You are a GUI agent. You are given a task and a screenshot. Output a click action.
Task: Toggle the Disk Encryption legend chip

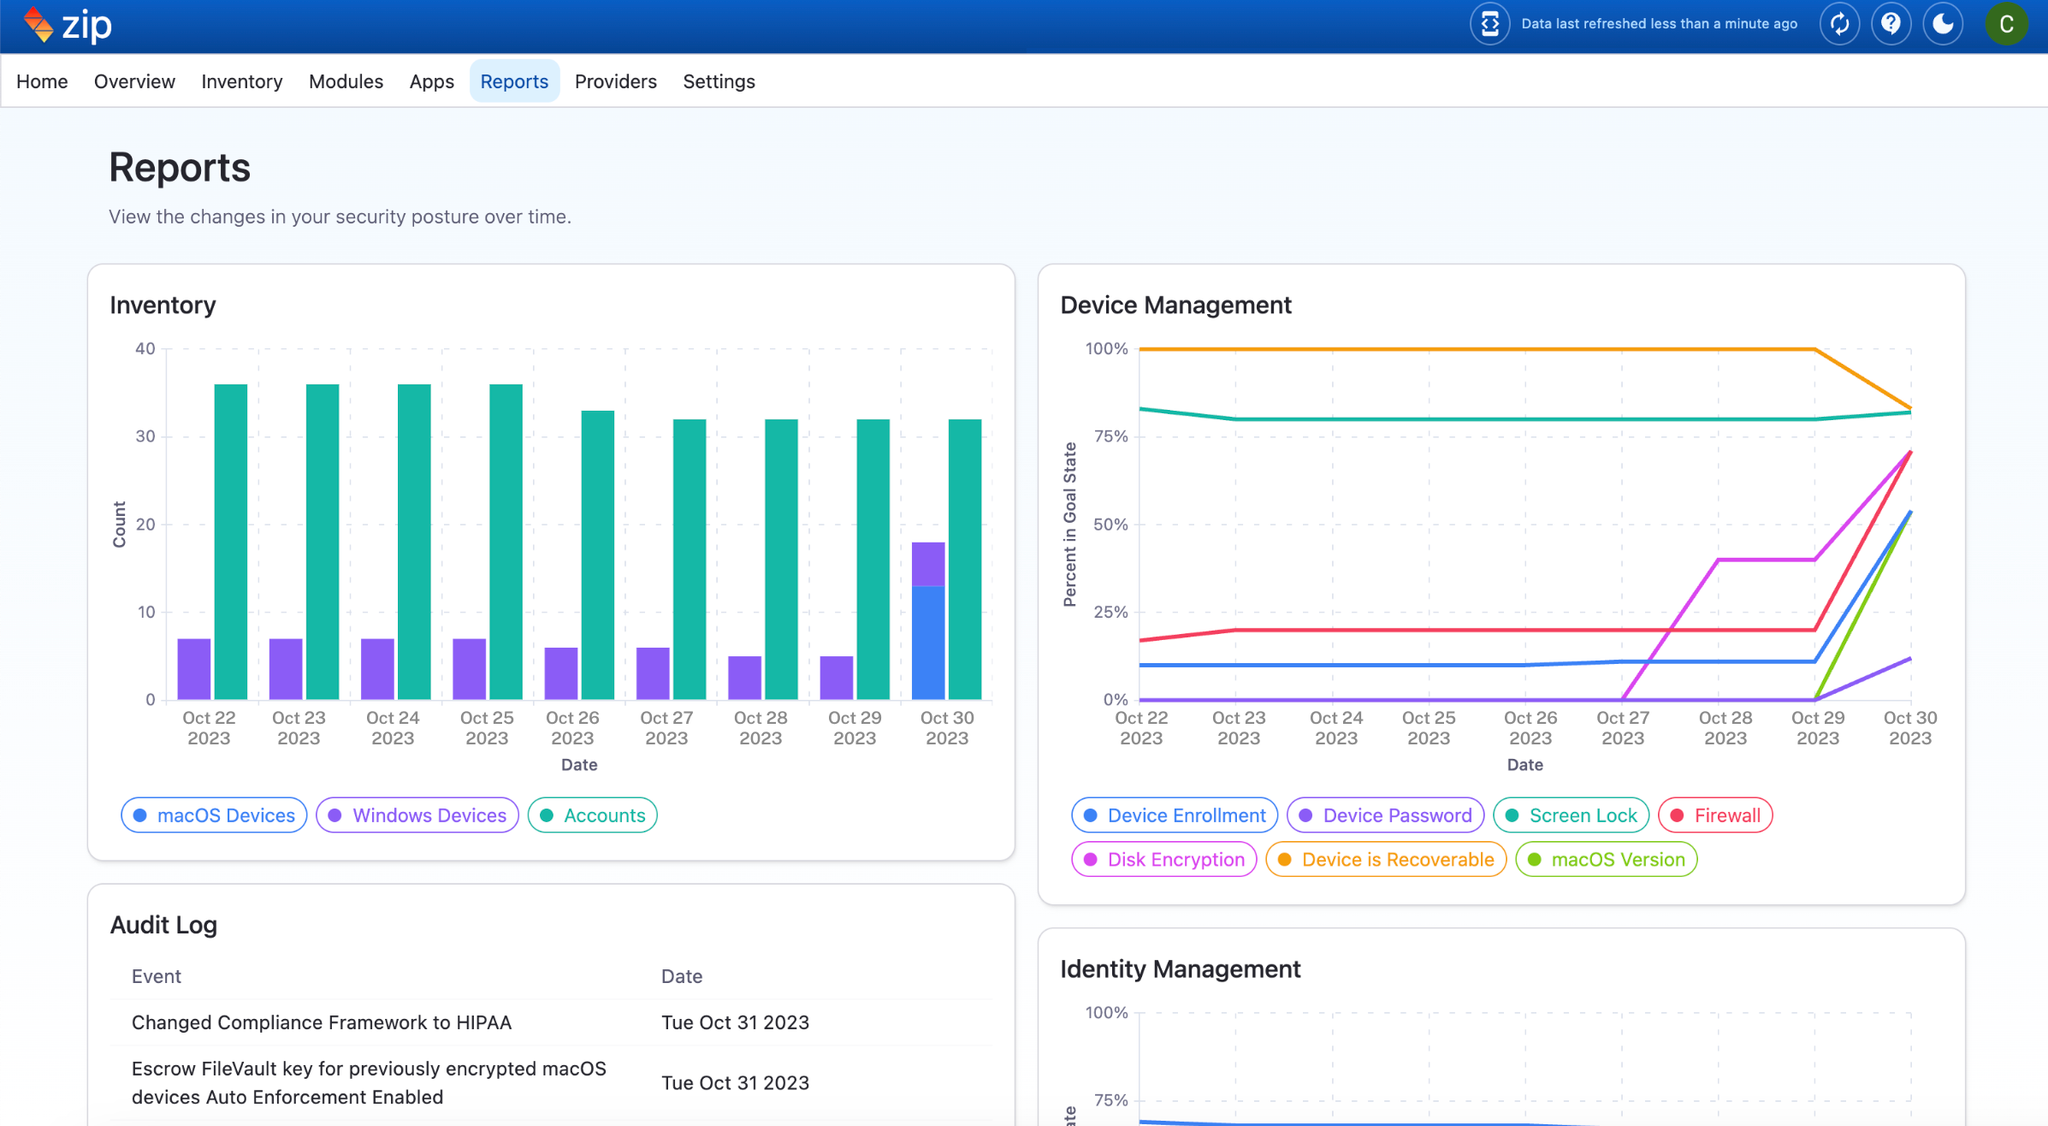pyautogui.click(x=1164, y=859)
